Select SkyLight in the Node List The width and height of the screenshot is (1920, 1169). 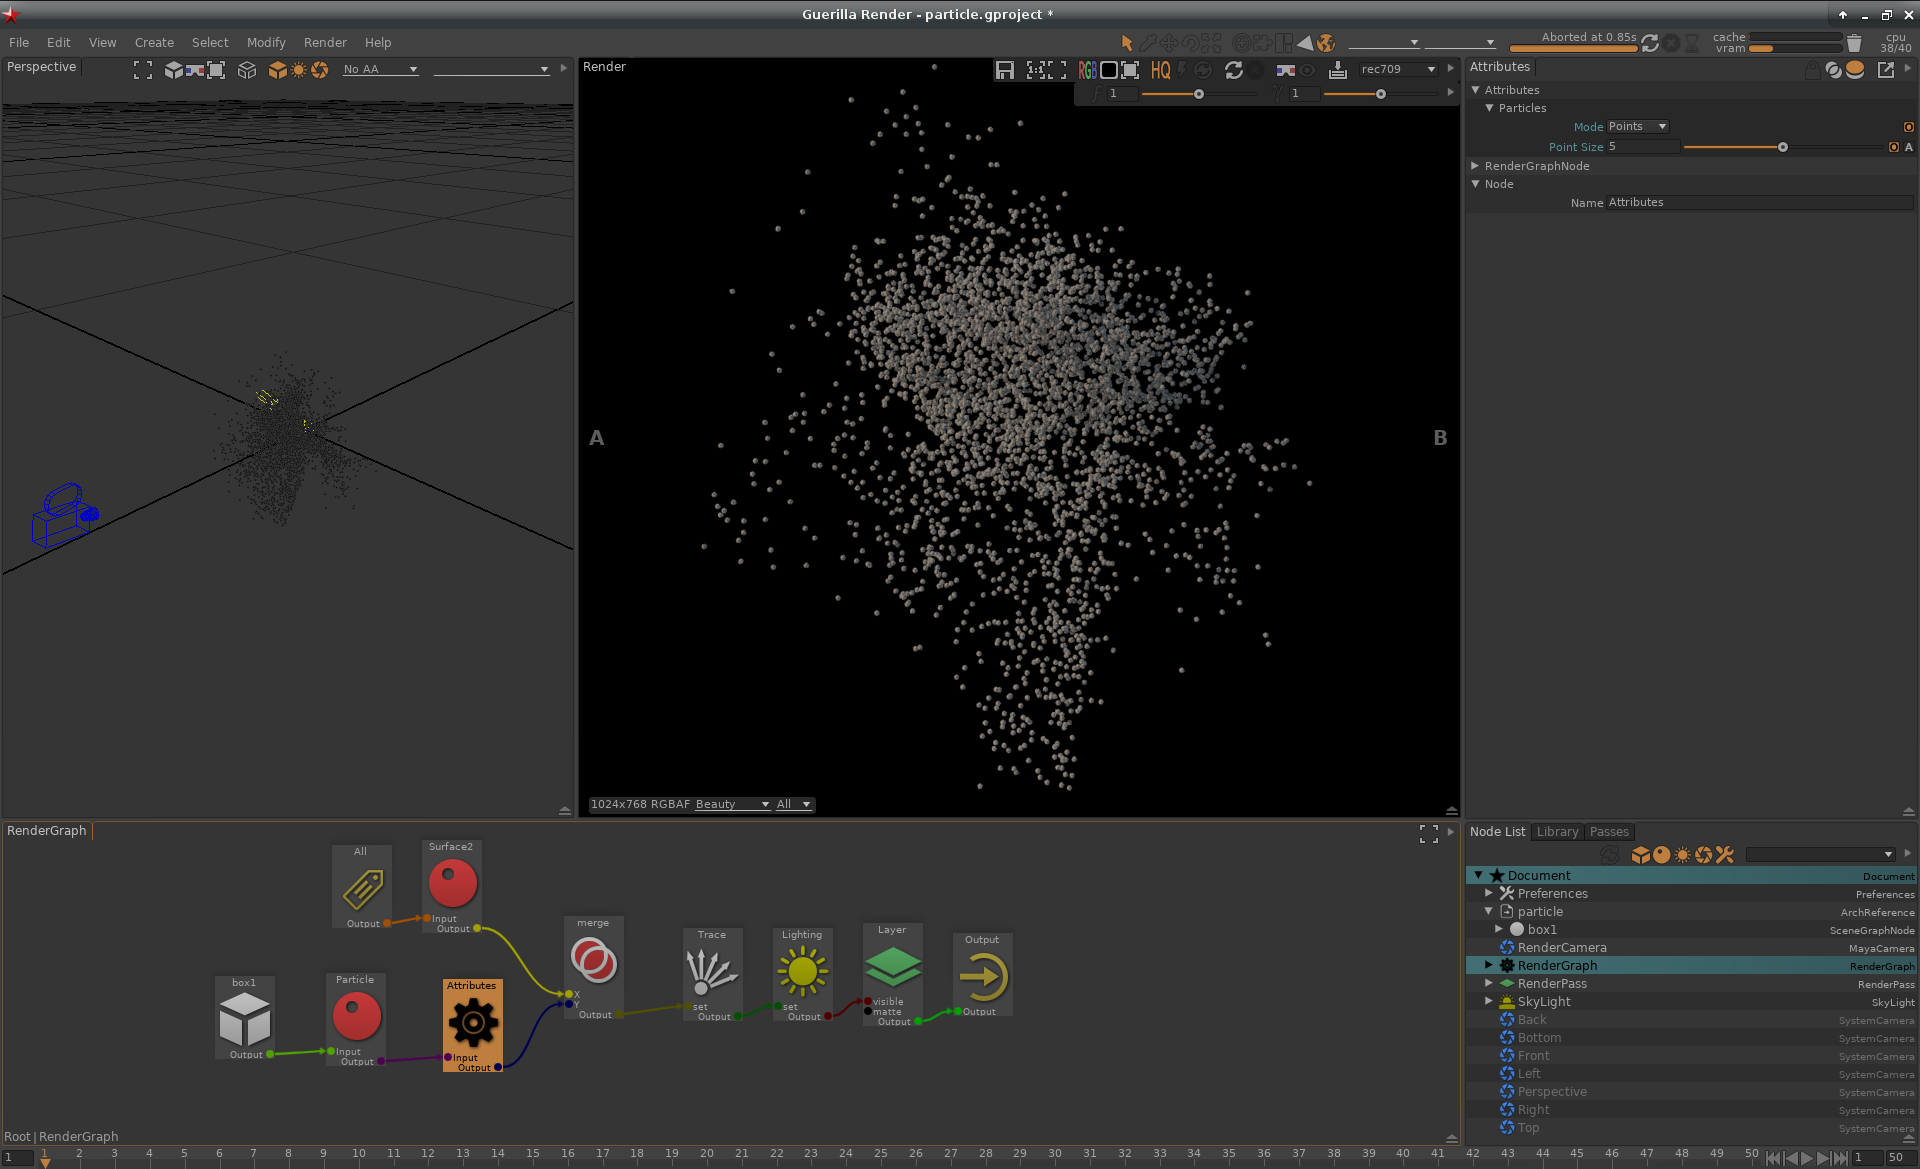tap(1544, 1002)
